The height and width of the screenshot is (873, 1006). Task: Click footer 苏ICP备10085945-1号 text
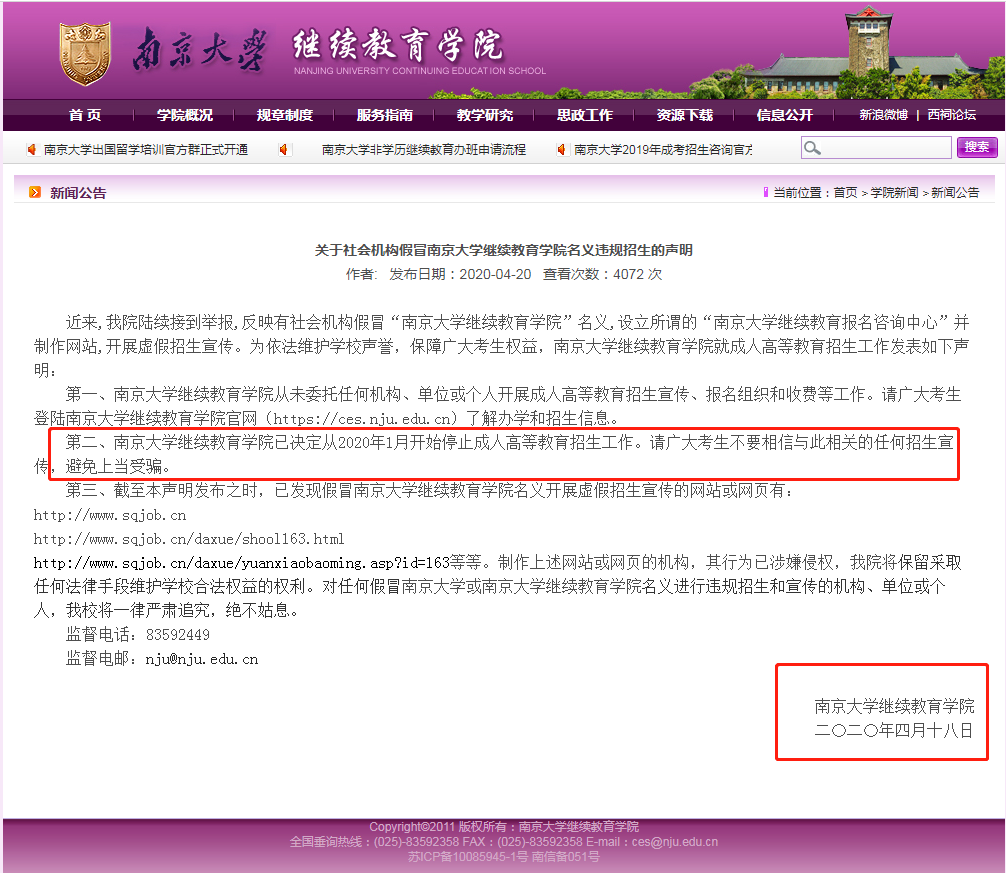click(x=468, y=856)
